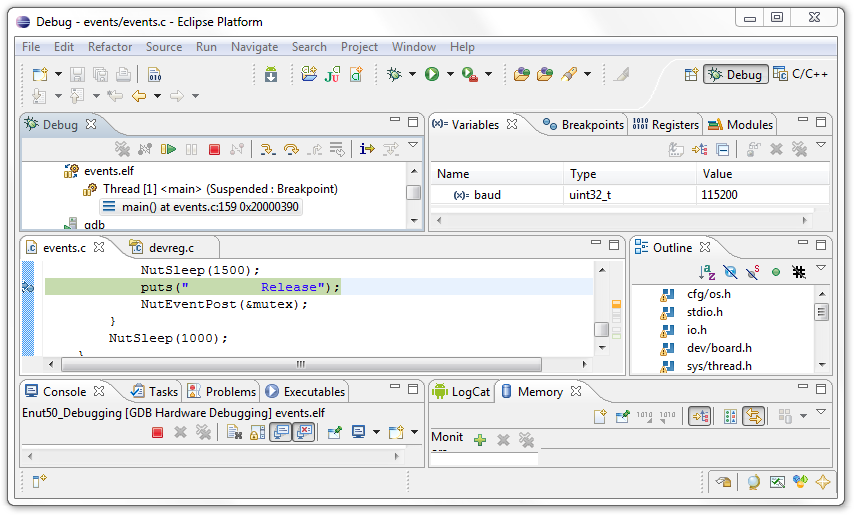Toggle Hide Non-Public Members green dot icon

click(776, 272)
